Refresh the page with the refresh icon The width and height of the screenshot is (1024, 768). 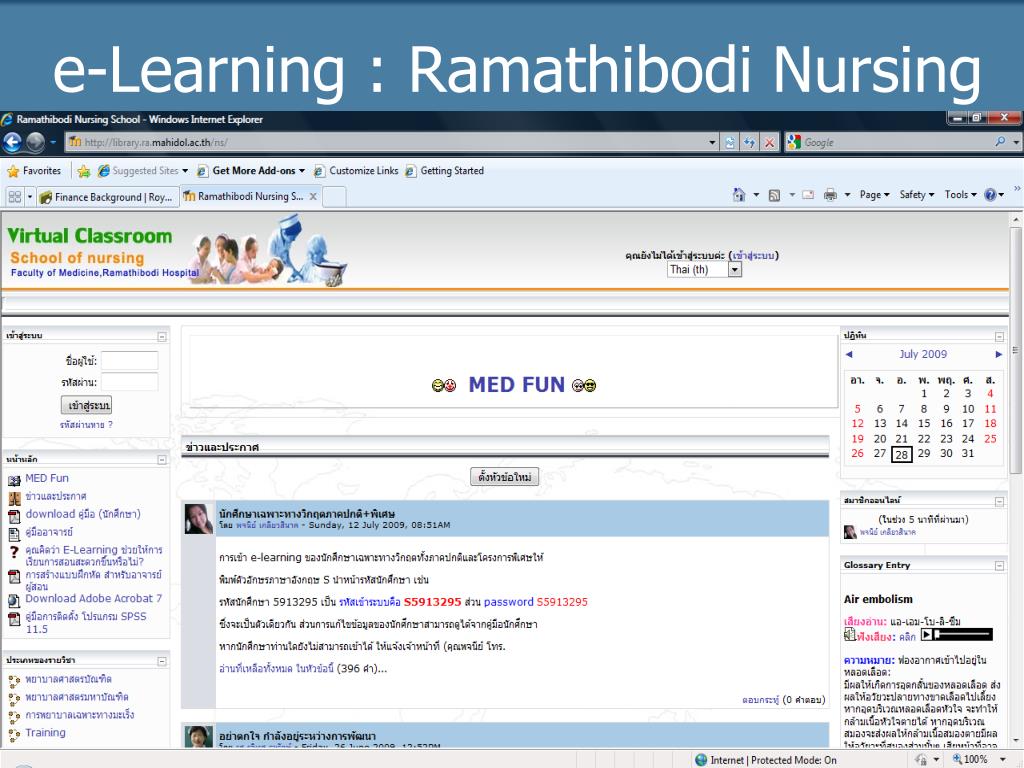click(x=749, y=142)
